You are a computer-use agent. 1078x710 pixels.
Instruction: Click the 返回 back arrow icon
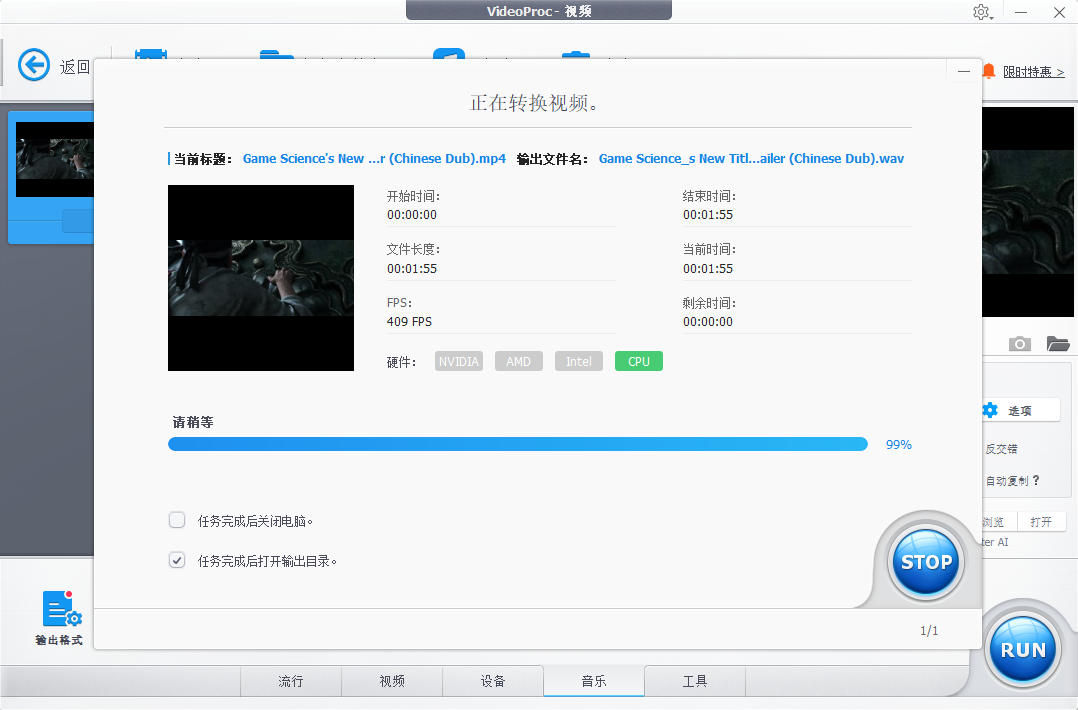pos(33,64)
